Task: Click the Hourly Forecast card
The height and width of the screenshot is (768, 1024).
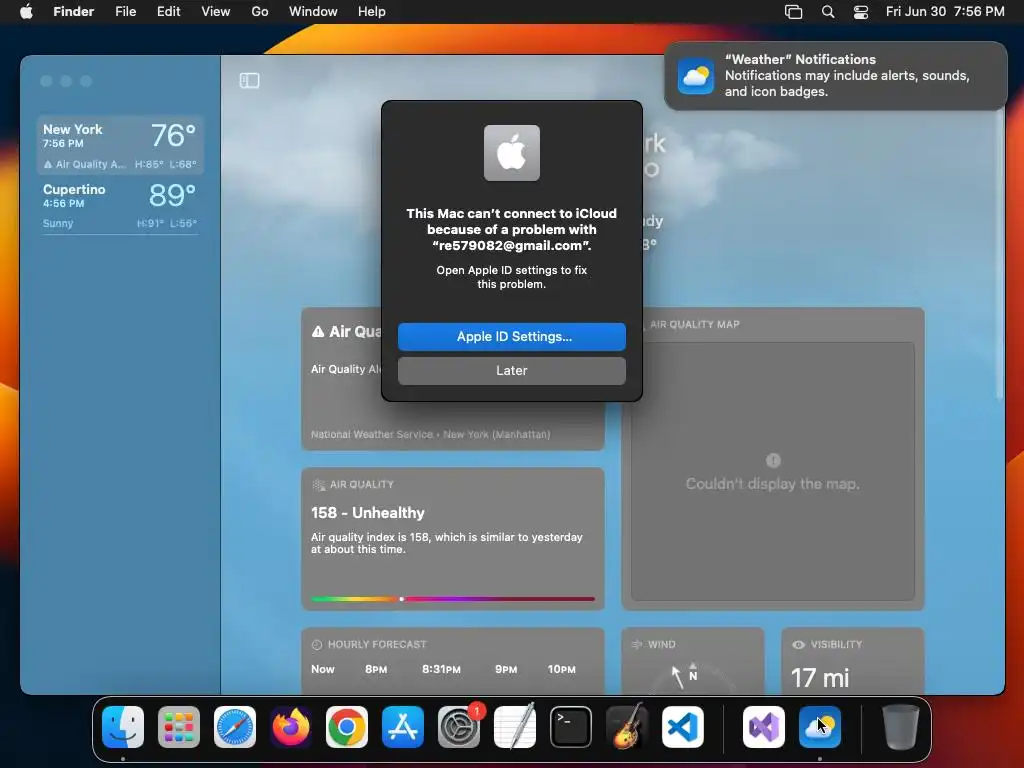Action: pyautogui.click(x=453, y=661)
